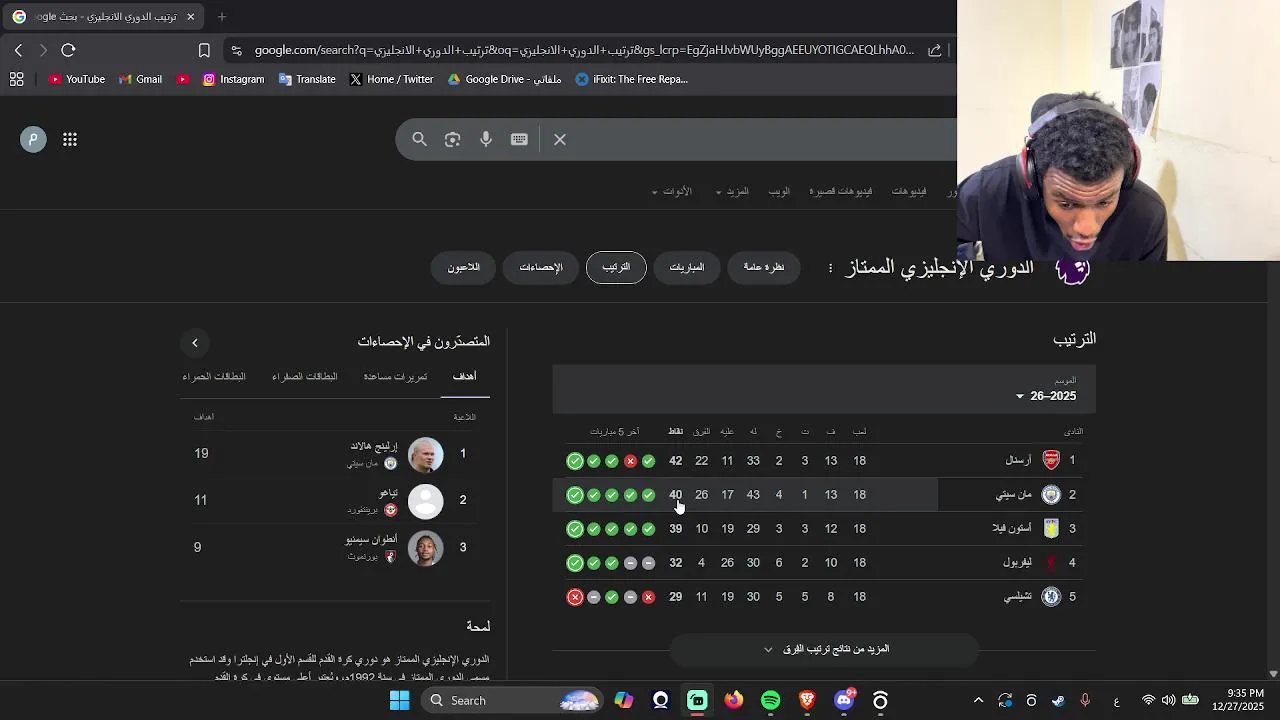
Task: Select the البطاقات الصفراء (Yellow cards) tab
Action: [x=305, y=377]
